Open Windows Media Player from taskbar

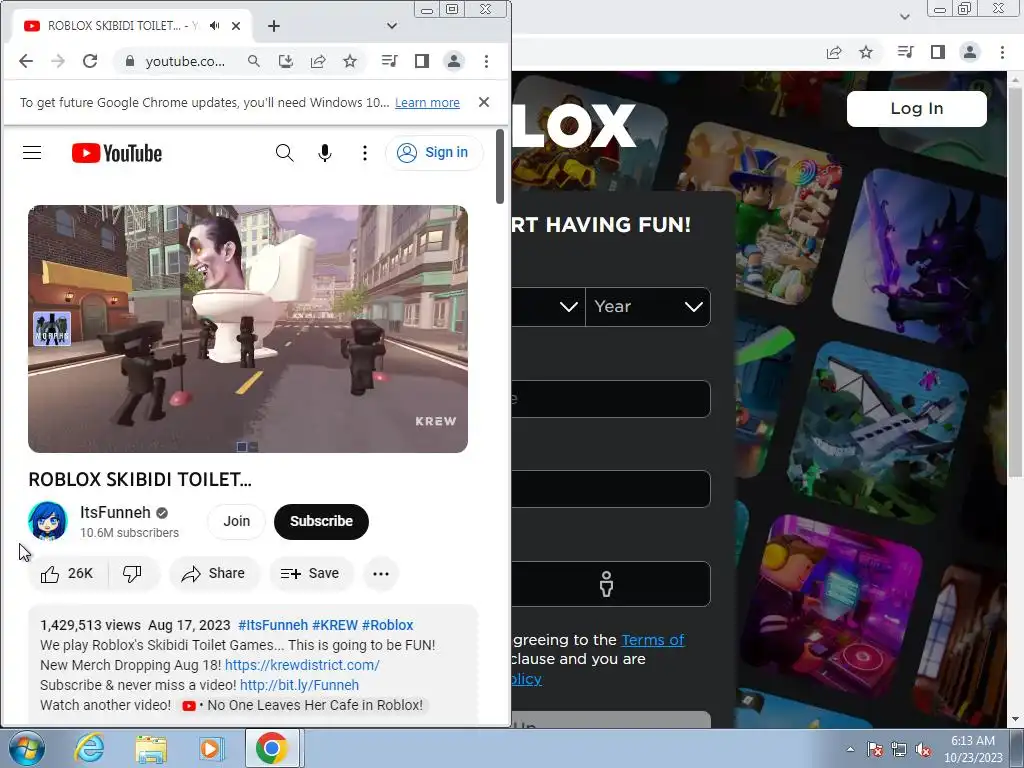tap(211, 748)
